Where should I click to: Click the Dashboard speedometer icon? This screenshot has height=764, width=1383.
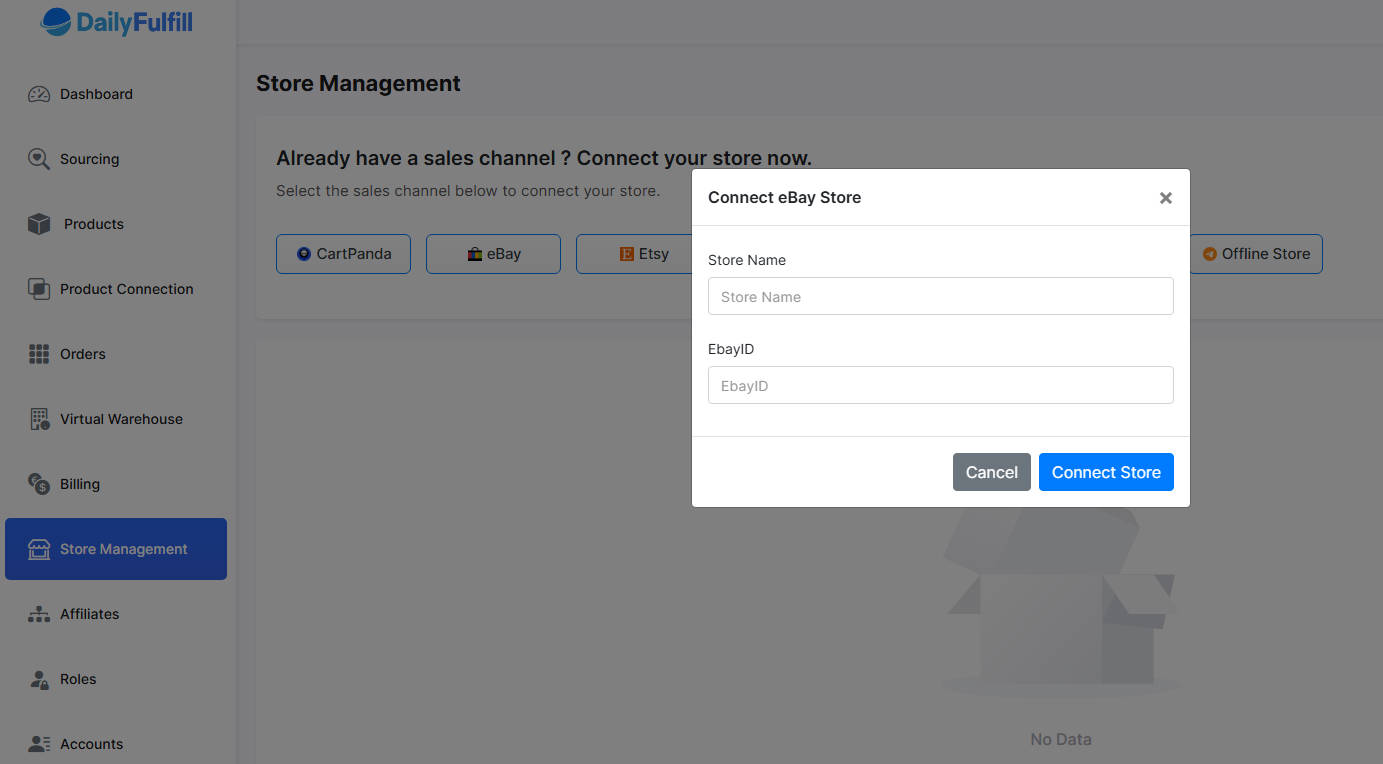(x=39, y=94)
